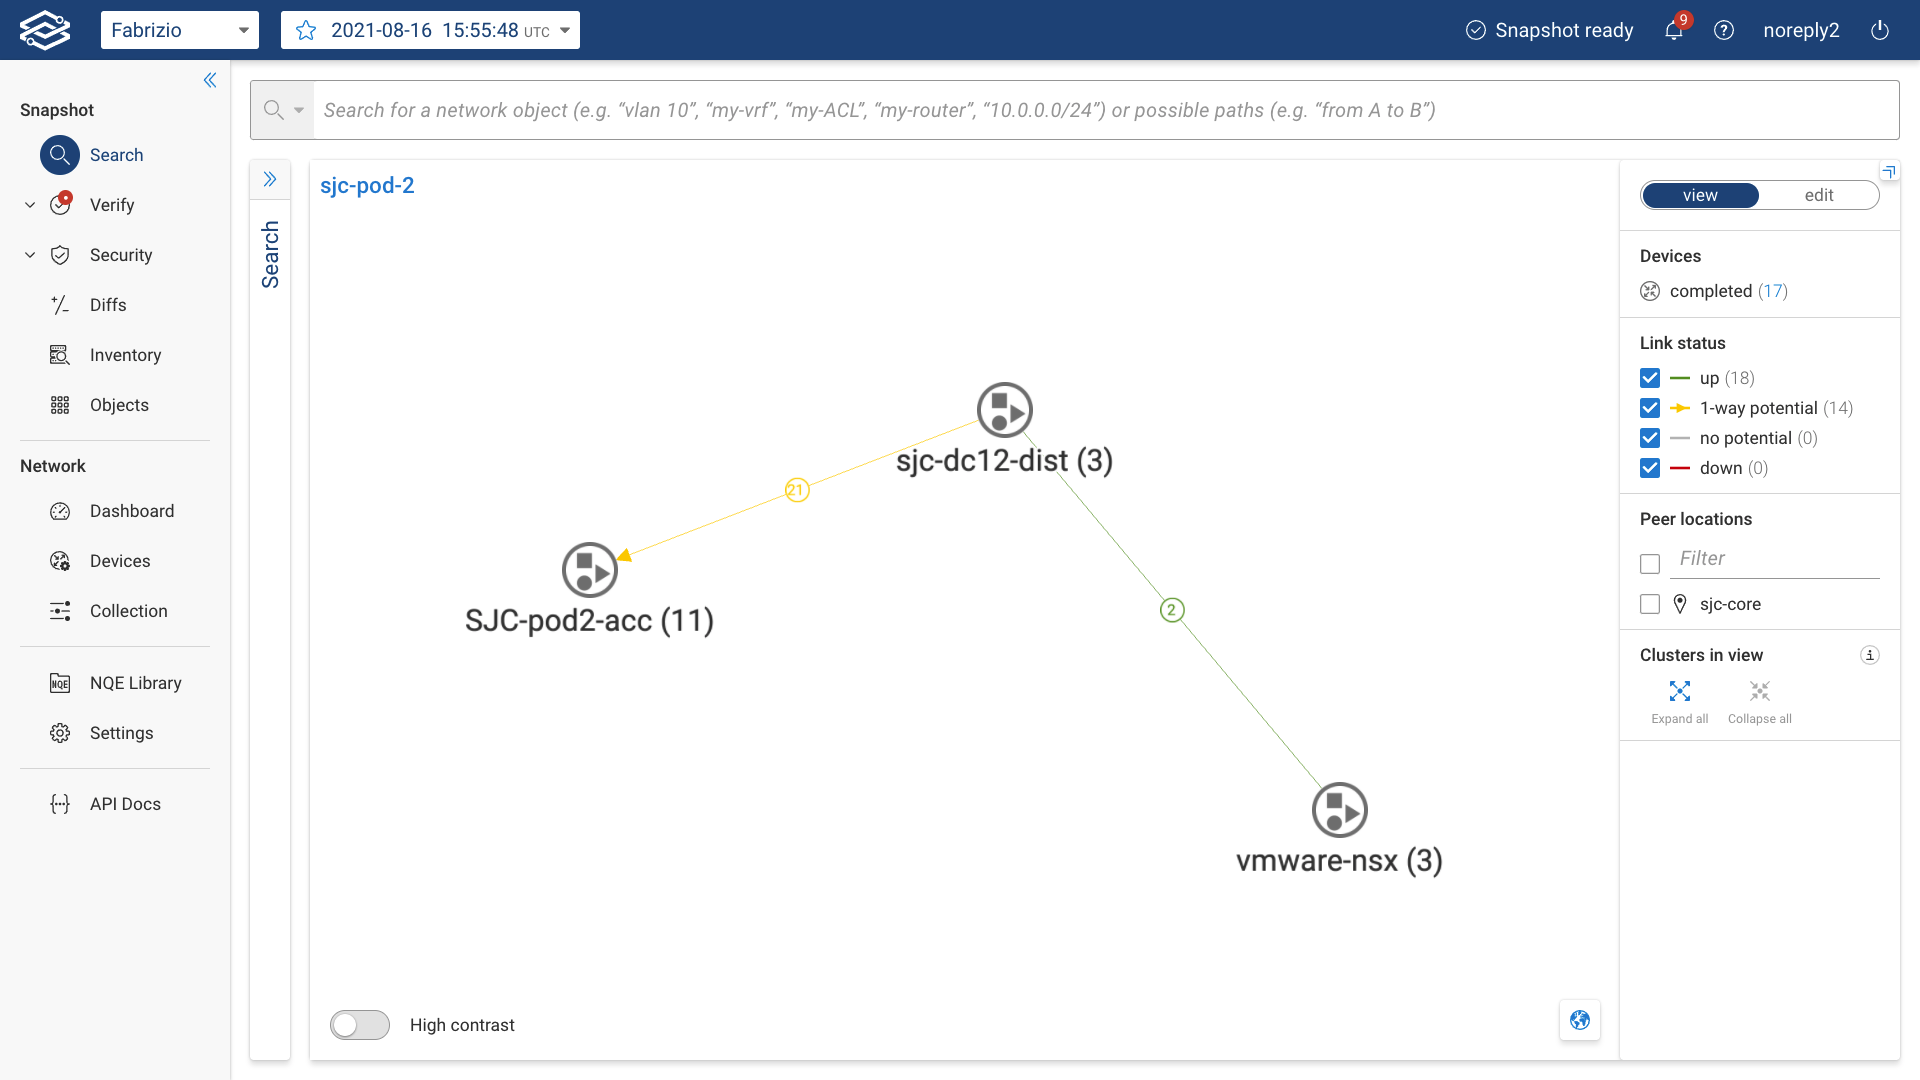
Task: Open the Diffs view
Action: click(108, 305)
